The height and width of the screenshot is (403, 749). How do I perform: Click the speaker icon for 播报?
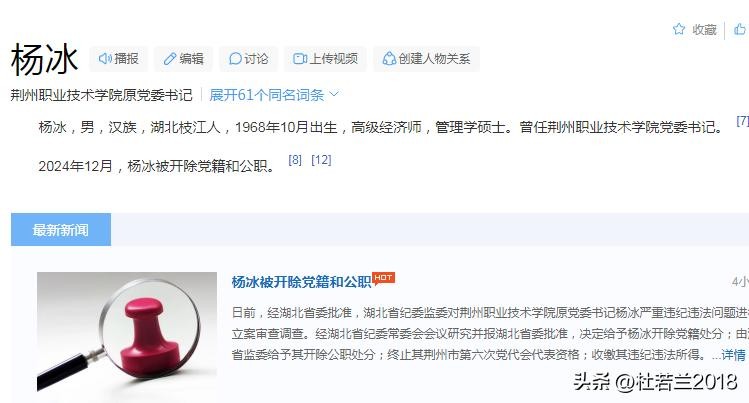[x=105, y=59]
